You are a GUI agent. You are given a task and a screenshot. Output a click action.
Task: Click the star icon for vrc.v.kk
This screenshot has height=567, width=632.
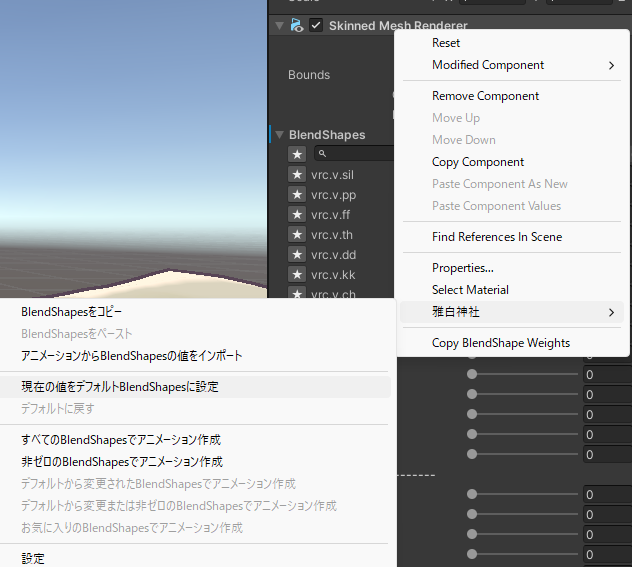click(x=297, y=274)
